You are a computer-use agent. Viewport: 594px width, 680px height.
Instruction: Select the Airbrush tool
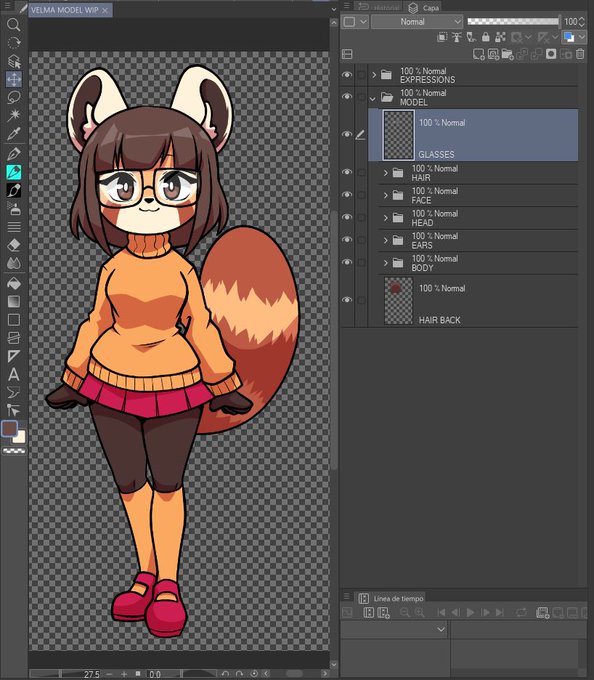pyautogui.click(x=13, y=209)
